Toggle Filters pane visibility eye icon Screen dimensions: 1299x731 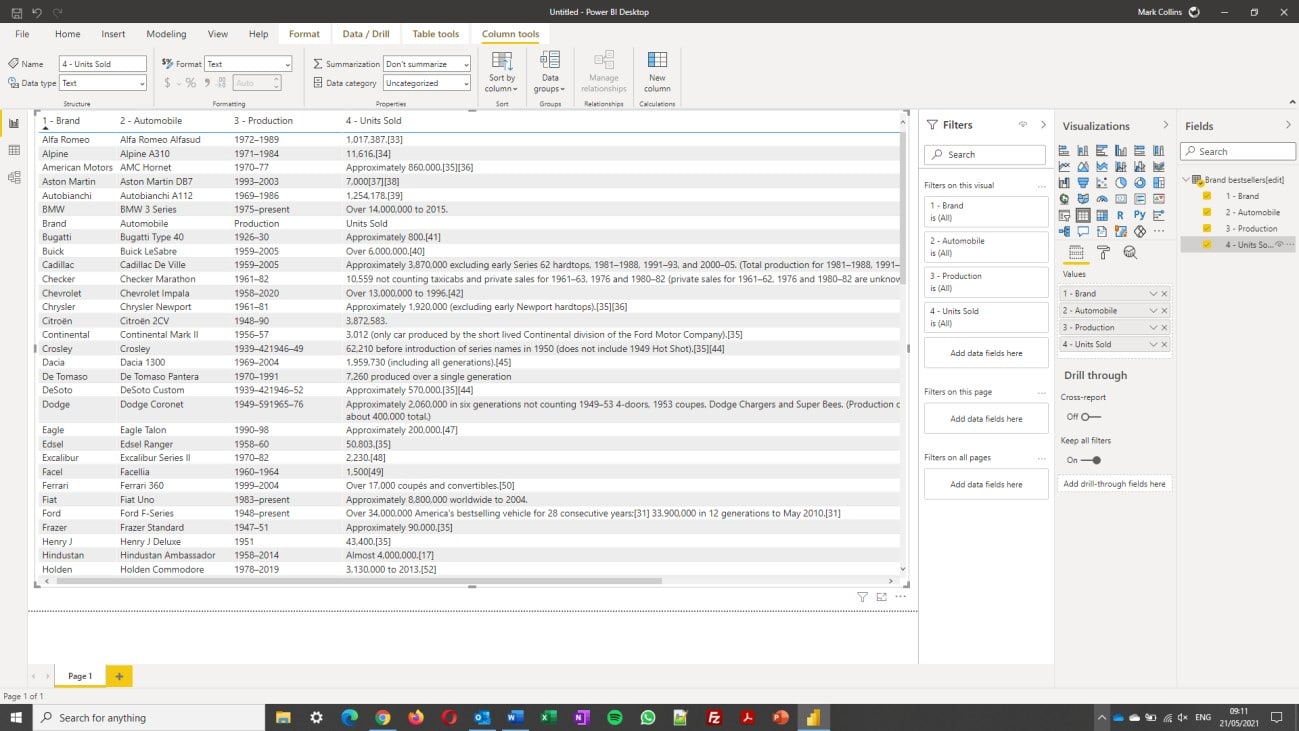pyautogui.click(x=1022, y=125)
